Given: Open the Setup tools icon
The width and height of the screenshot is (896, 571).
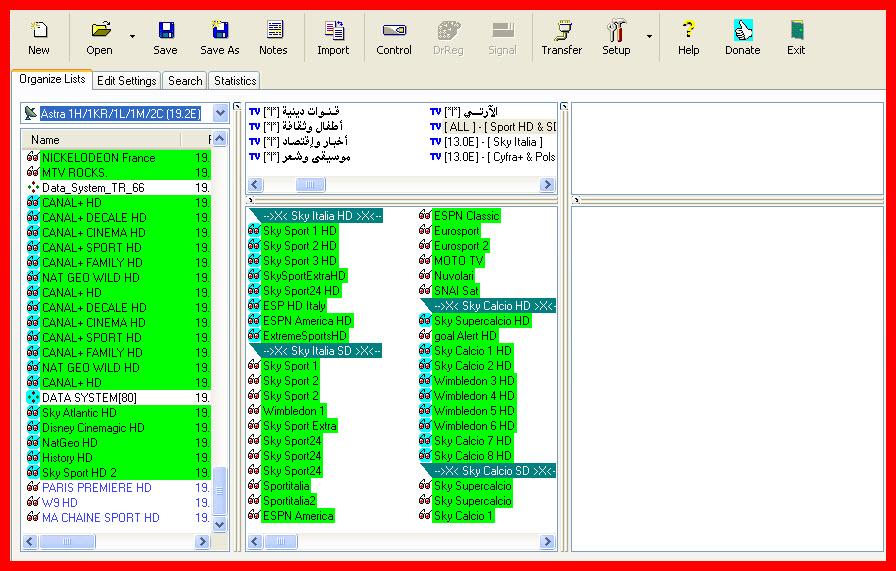Looking at the screenshot, I should (616, 30).
